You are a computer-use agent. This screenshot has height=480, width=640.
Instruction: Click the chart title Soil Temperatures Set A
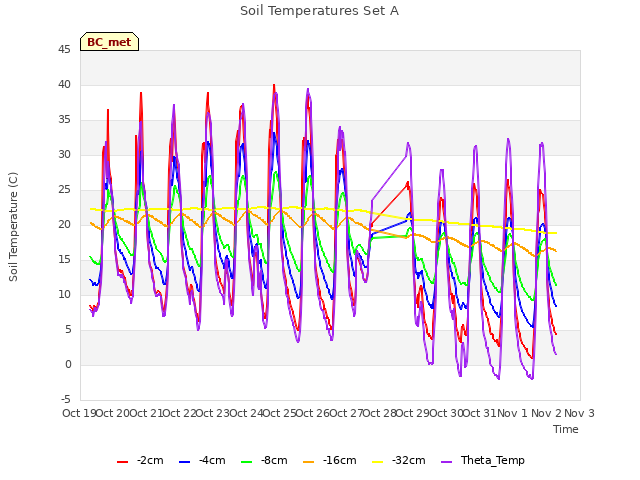pyautogui.click(x=320, y=11)
